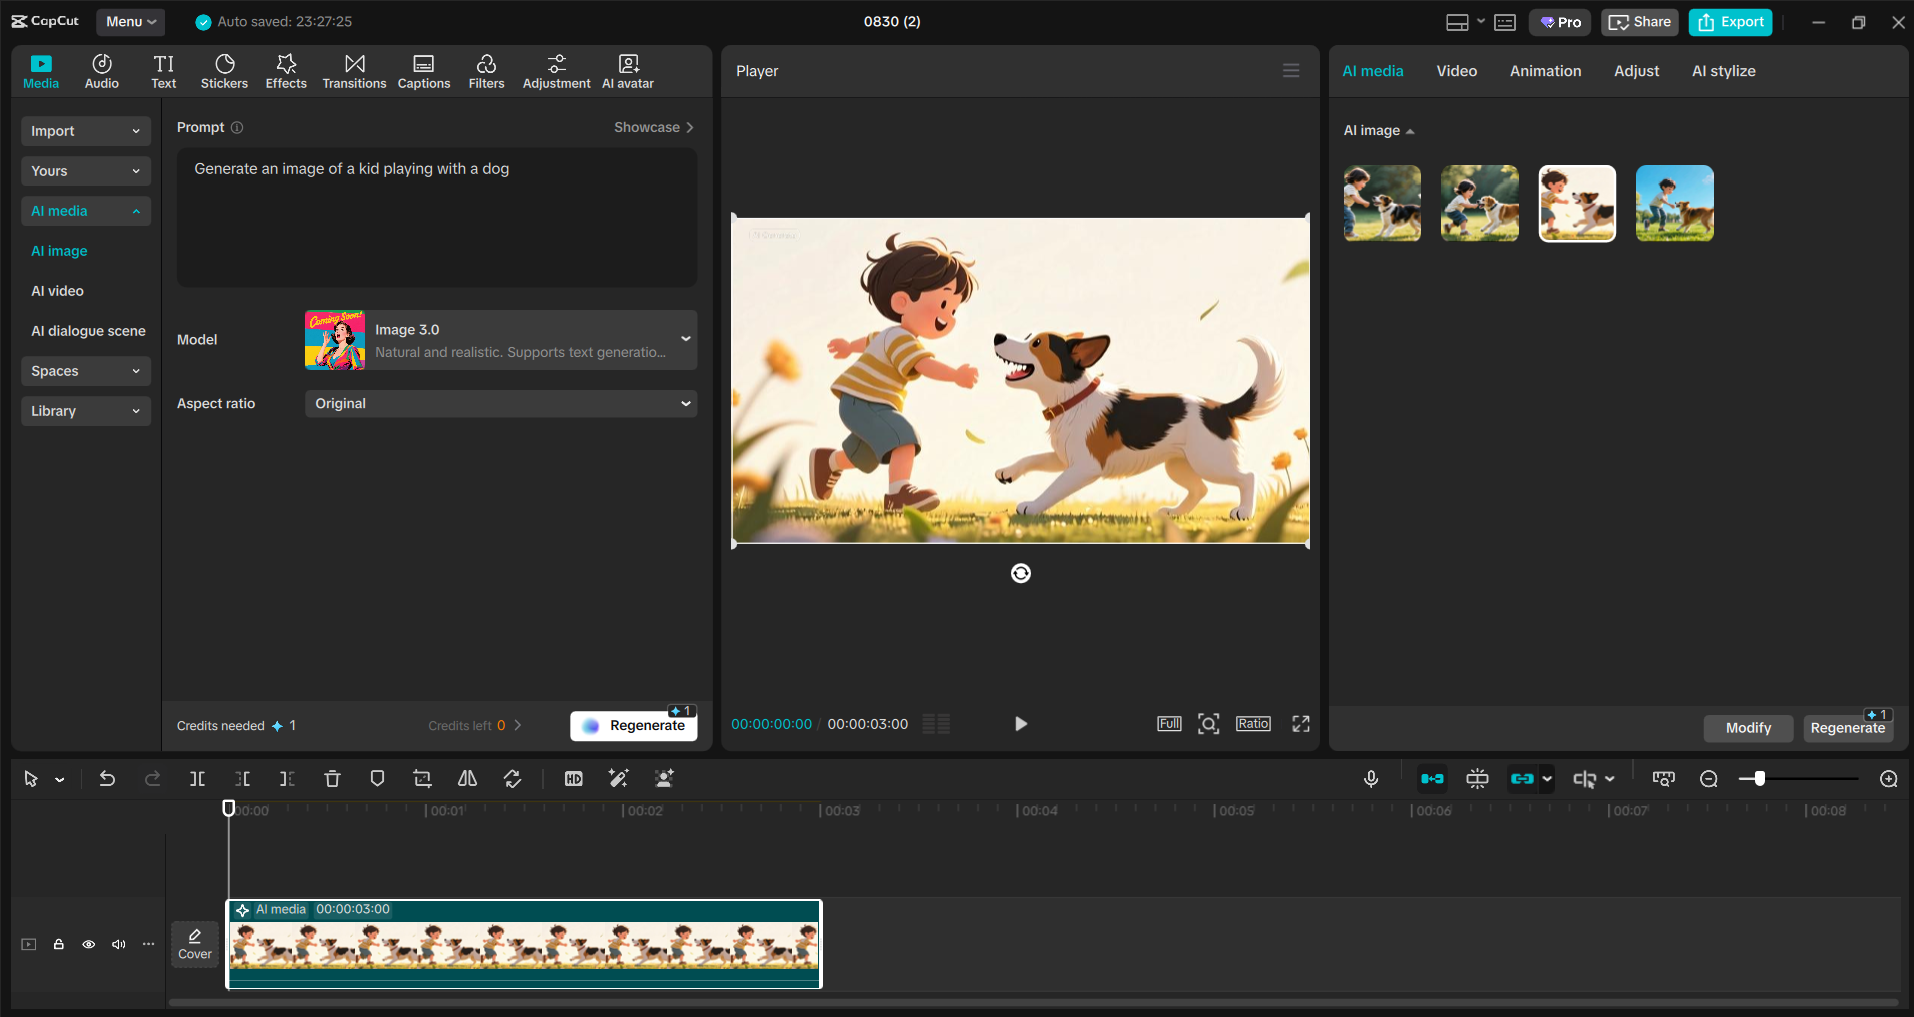Click the voiceover microphone icon
Image resolution: width=1914 pixels, height=1017 pixels.
tap(1371, 778)
